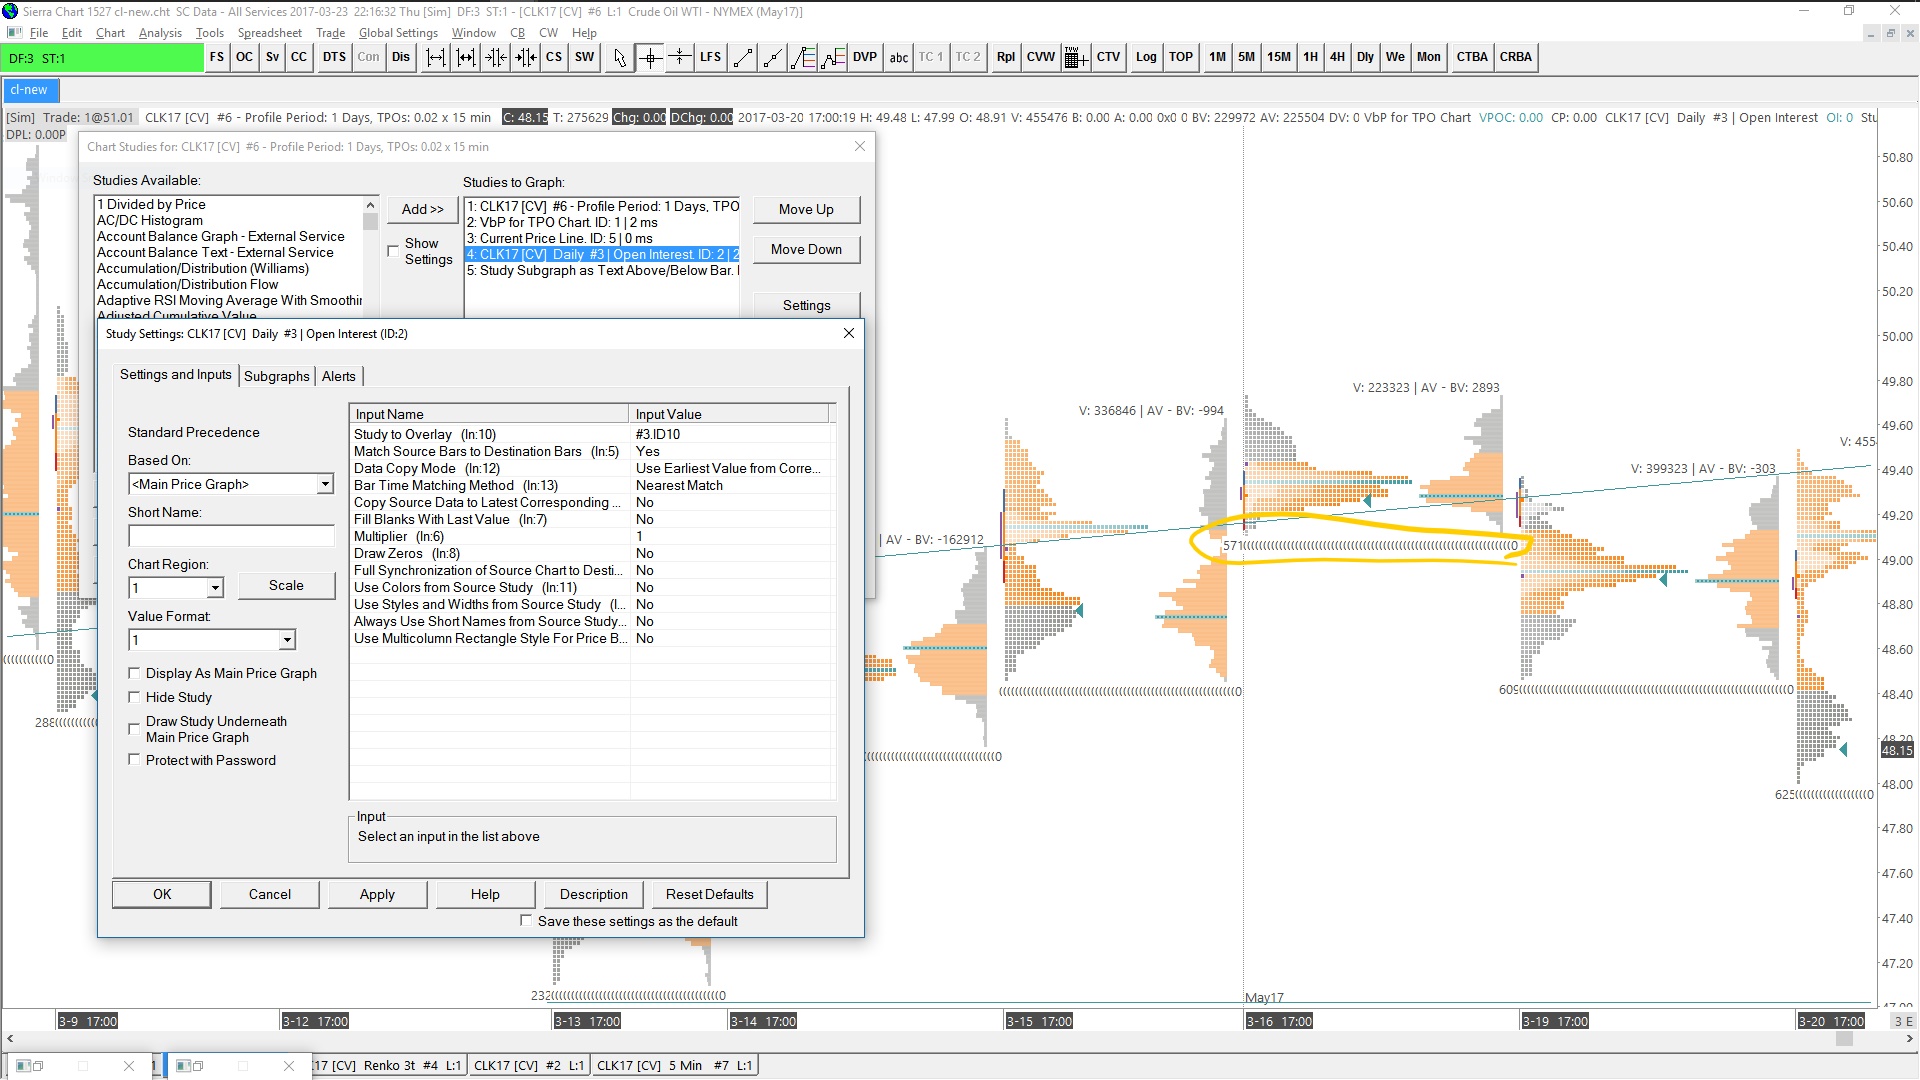This screenshot has width=1920, height=1080.
Task: Click the Short Name input field
Action: [x=231, y=536]
